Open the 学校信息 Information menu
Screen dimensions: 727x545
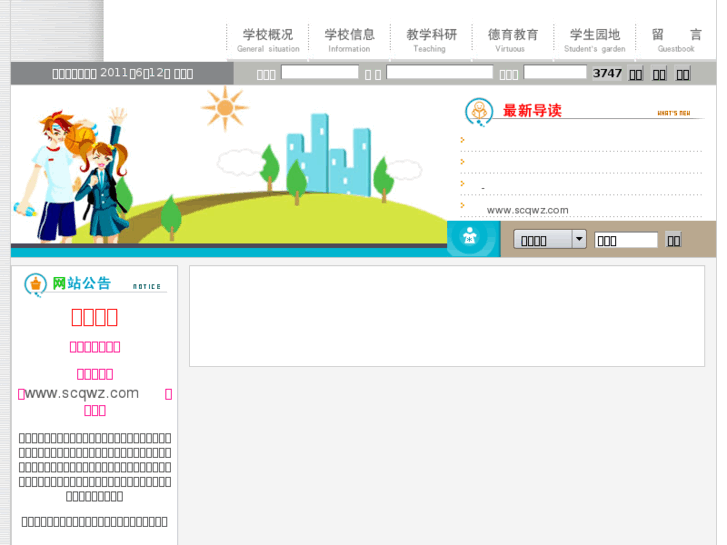(349, 40)
